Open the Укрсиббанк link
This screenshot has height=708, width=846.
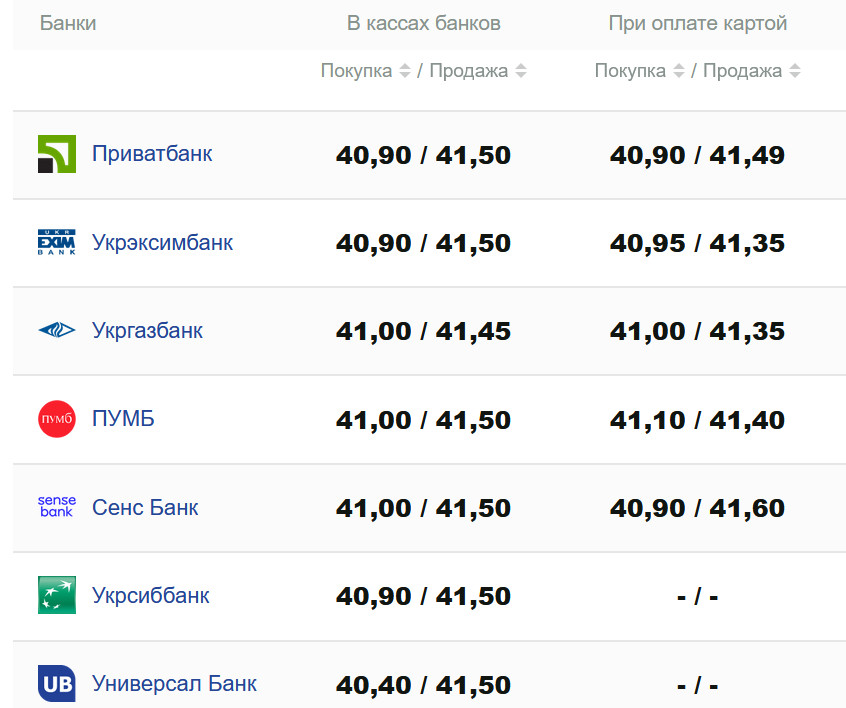point(151,595)
